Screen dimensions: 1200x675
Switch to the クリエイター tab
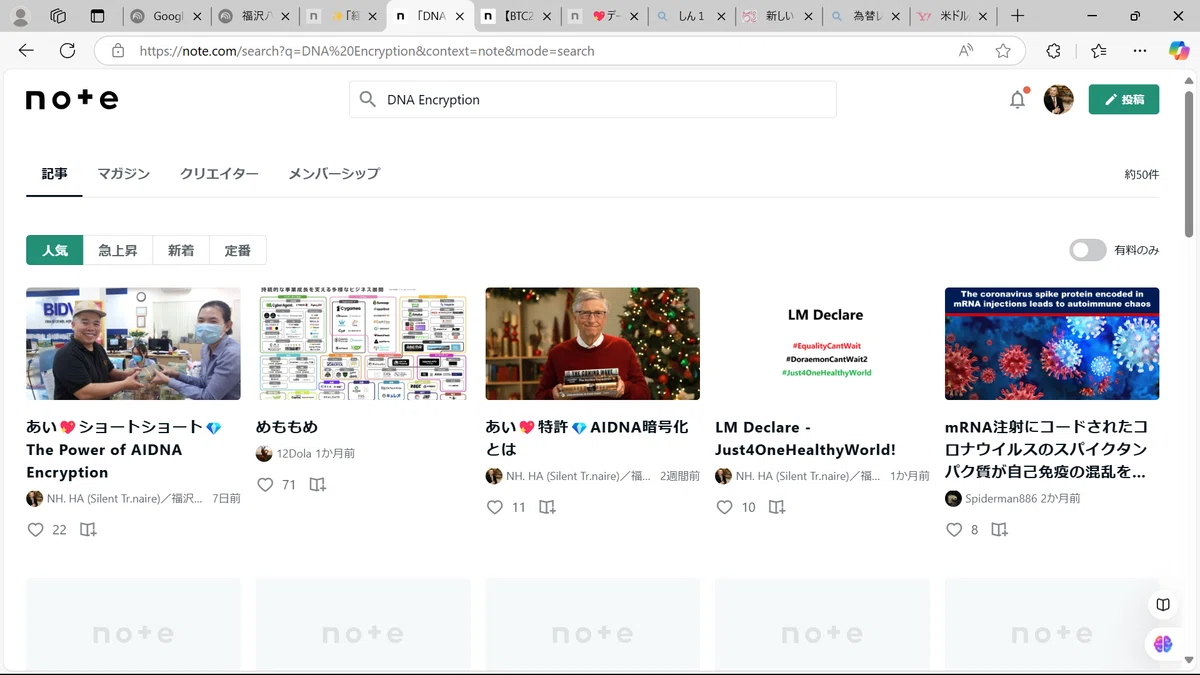point(219,174)
